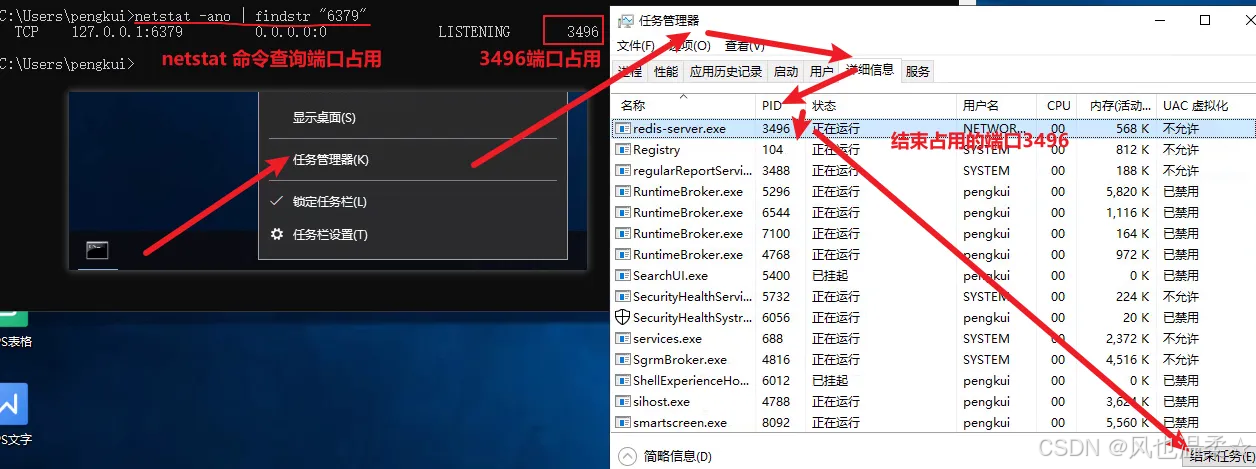This screenshot has width=1256, height=469.
Task: Click the sihost.exe process icon
Action: 623,402
